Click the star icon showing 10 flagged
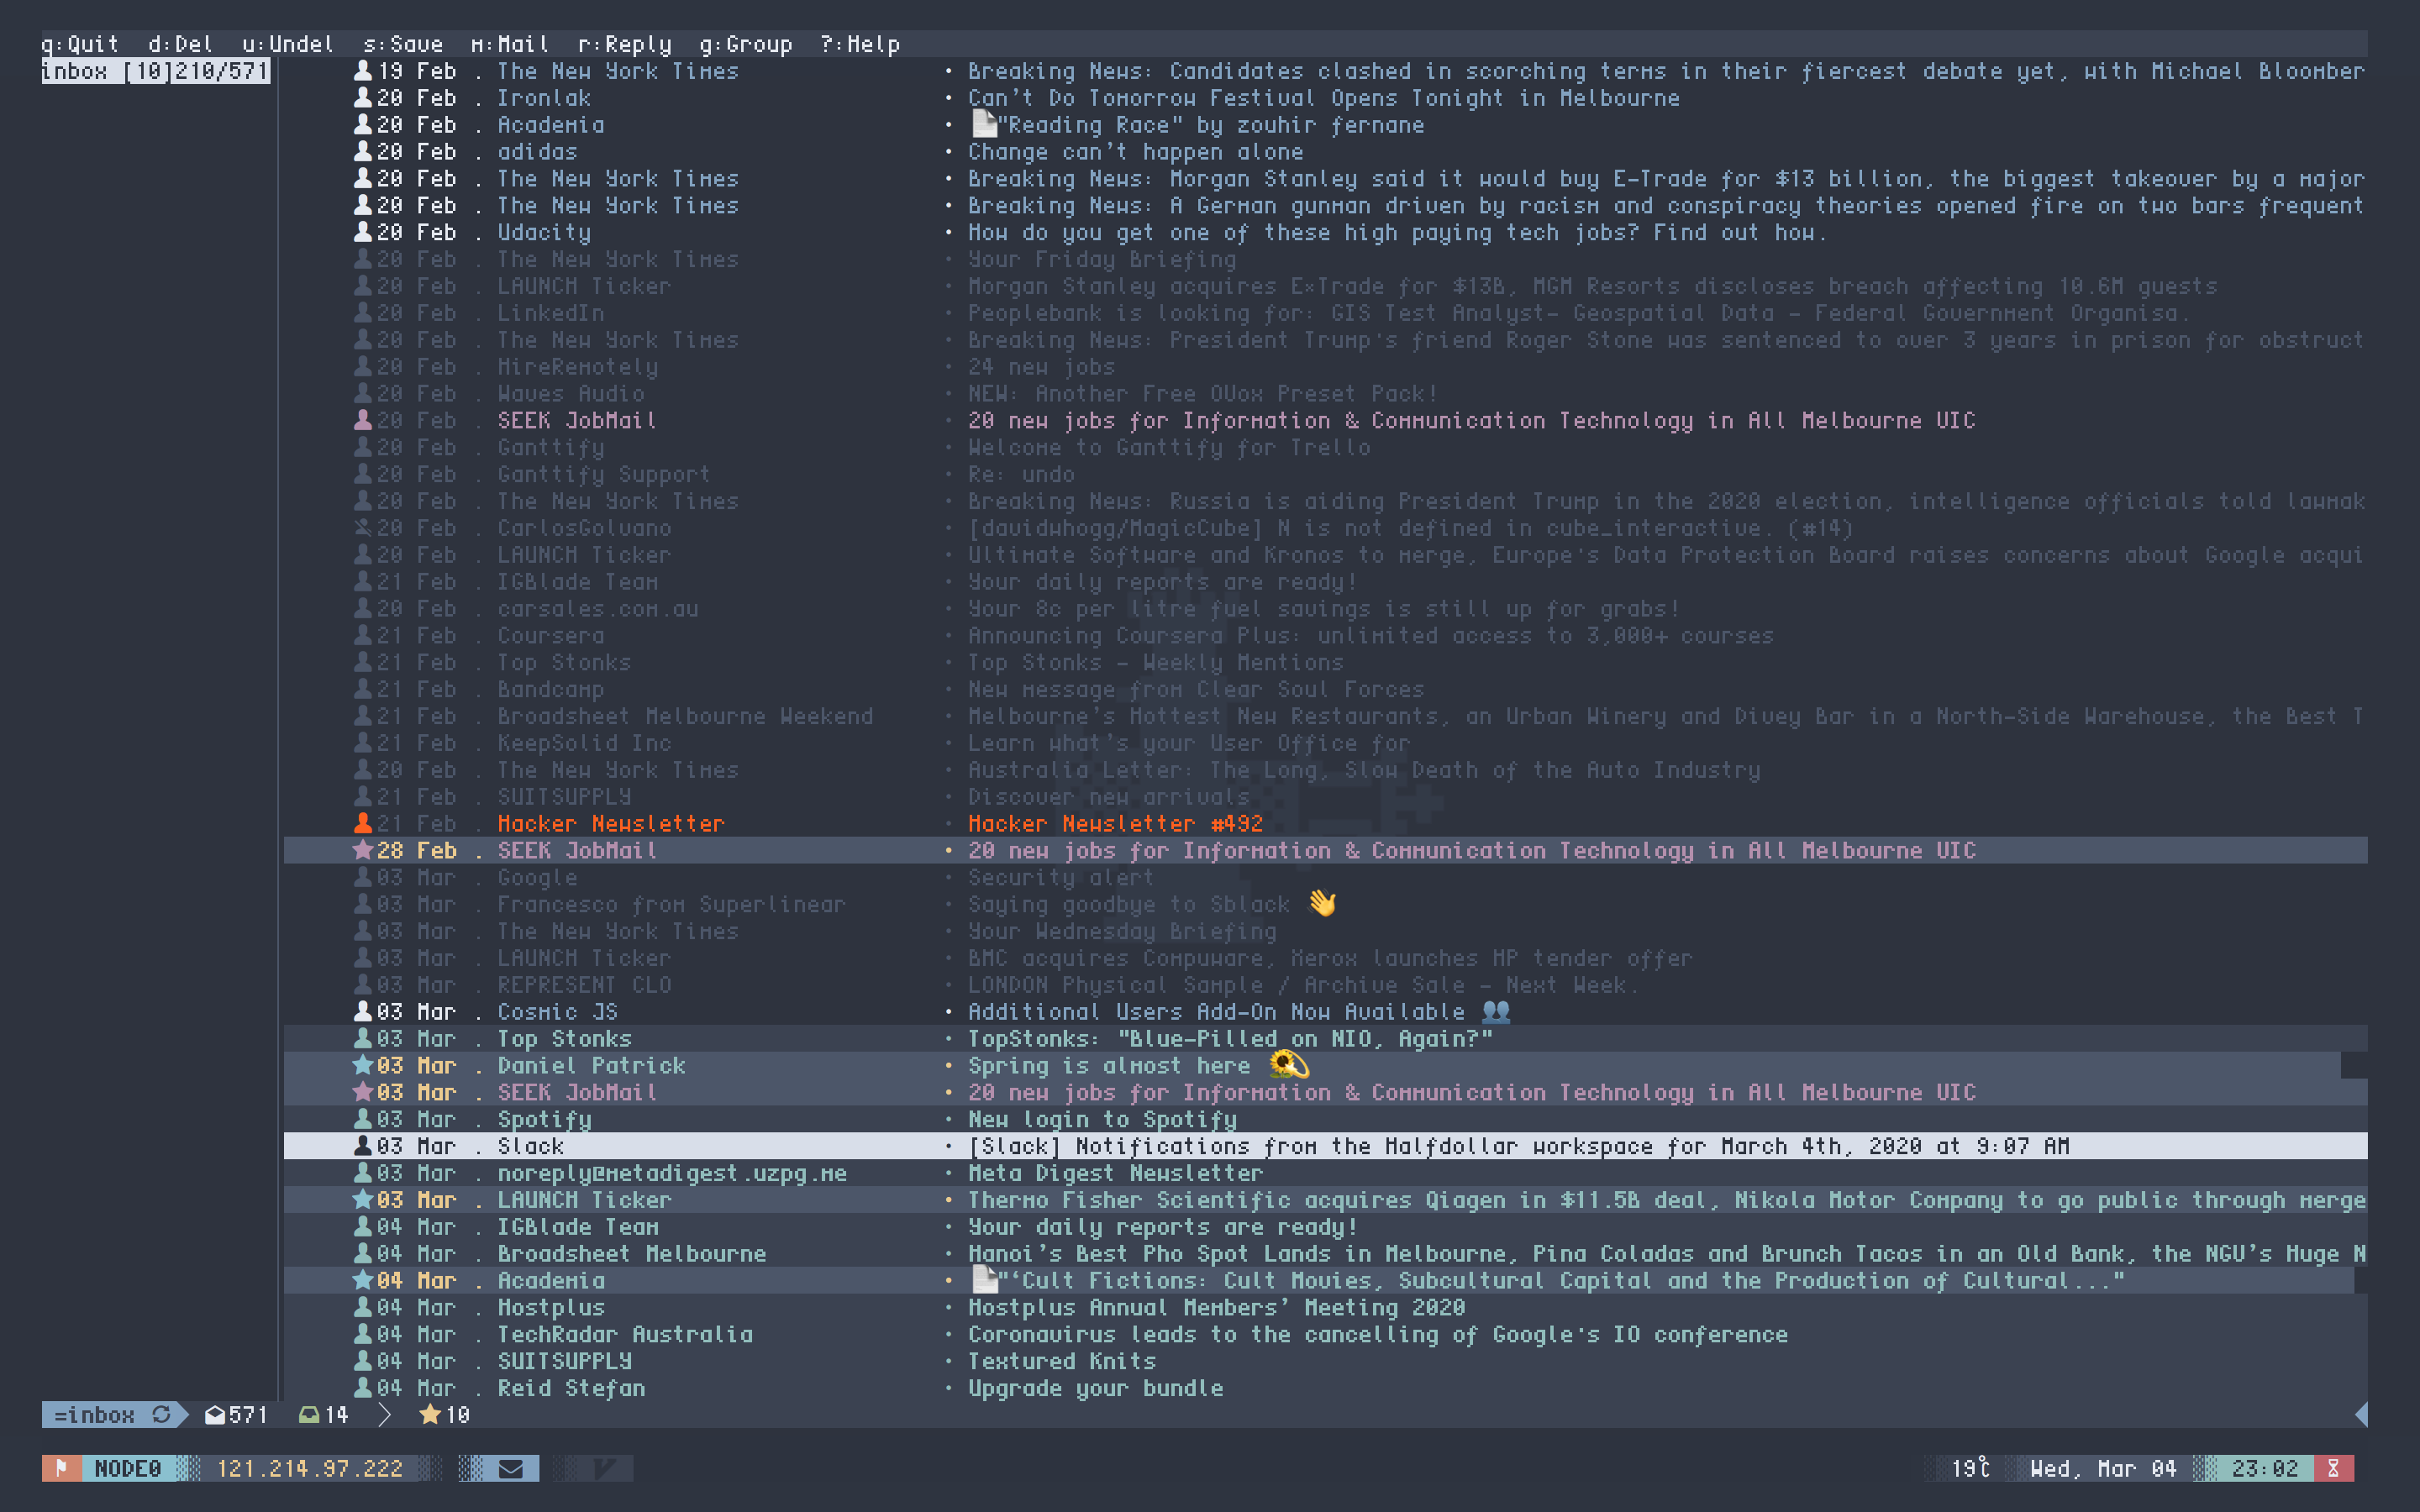 click(430, 1415)
